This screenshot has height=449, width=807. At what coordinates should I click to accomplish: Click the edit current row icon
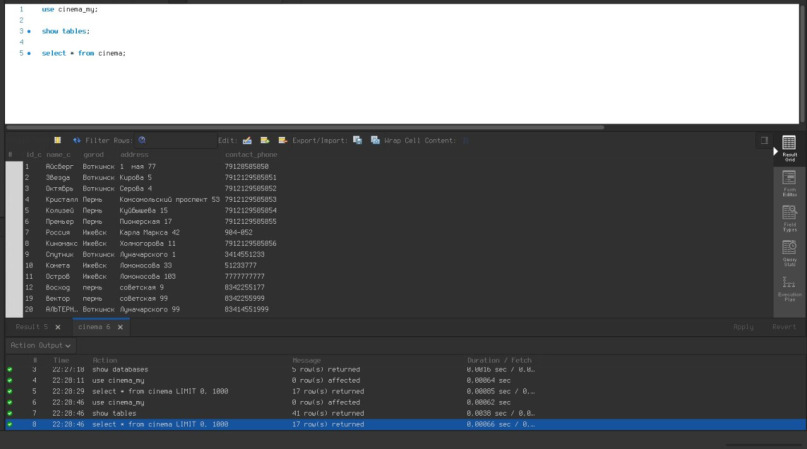pyautogui.click(x=246, y=141)
